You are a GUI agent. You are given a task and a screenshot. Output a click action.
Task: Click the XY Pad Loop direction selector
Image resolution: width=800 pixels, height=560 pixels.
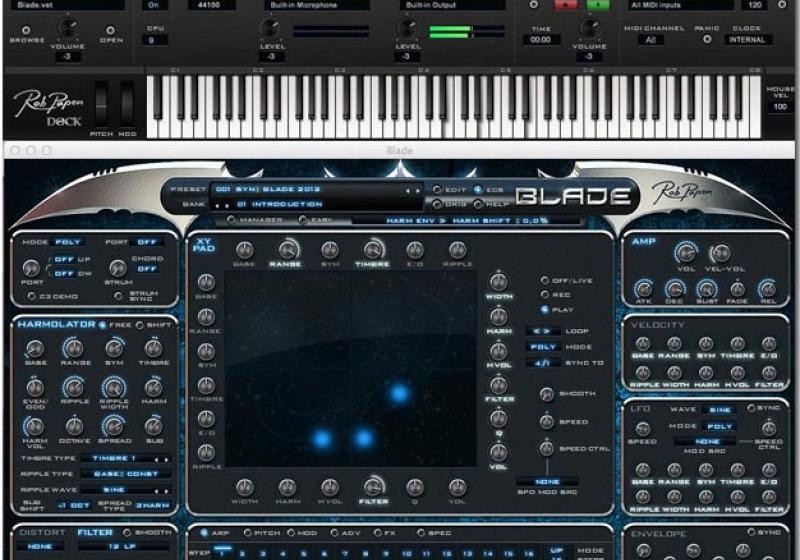[542, 331]
